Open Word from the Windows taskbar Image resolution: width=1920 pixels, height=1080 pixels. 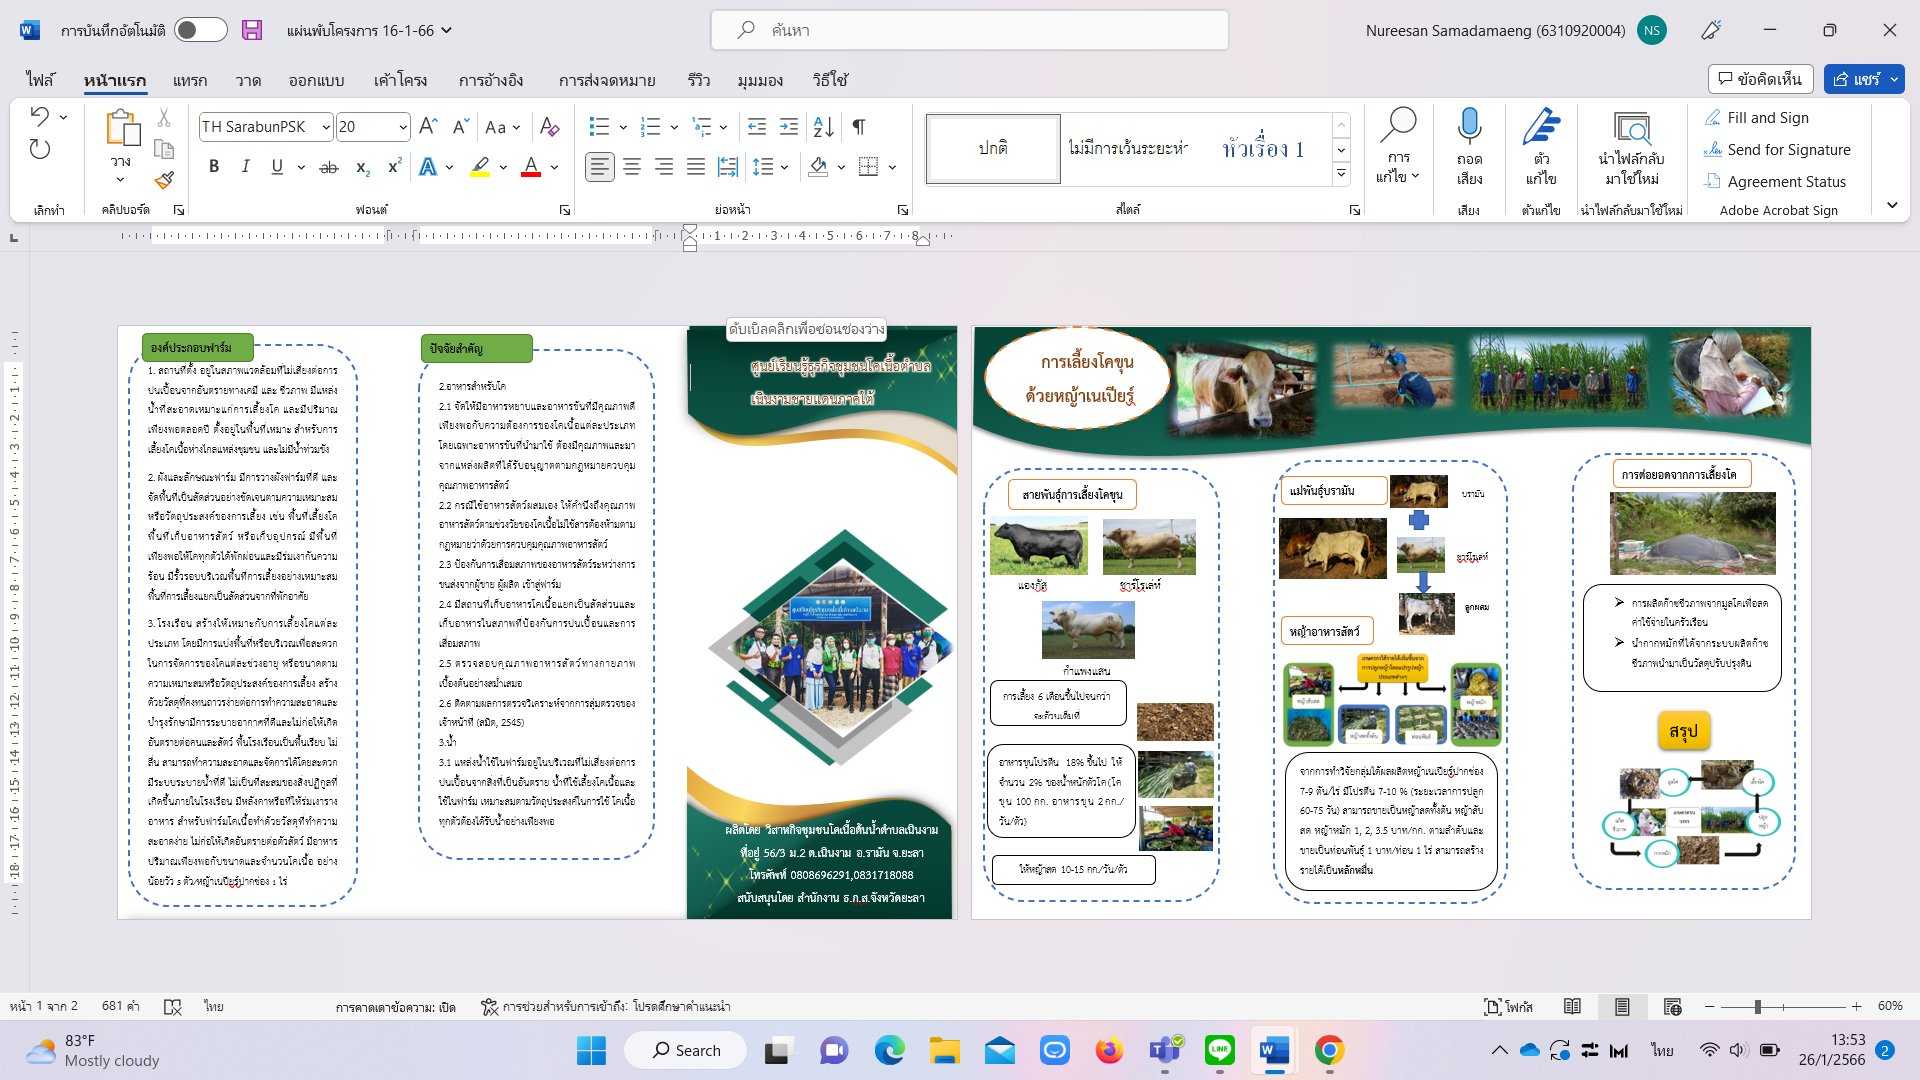tap(1274, 1050)
